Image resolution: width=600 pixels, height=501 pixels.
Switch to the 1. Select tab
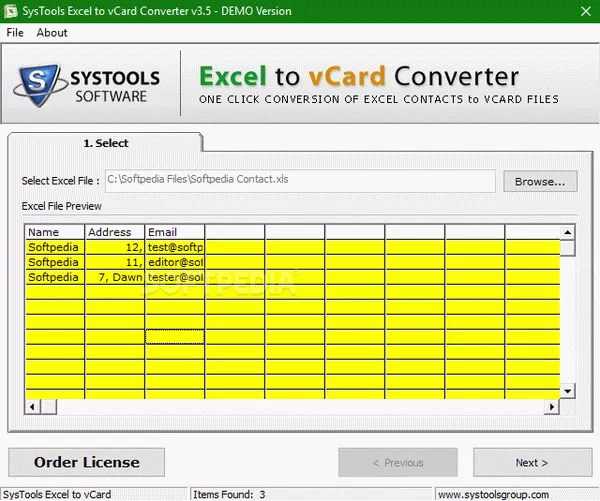105,143
